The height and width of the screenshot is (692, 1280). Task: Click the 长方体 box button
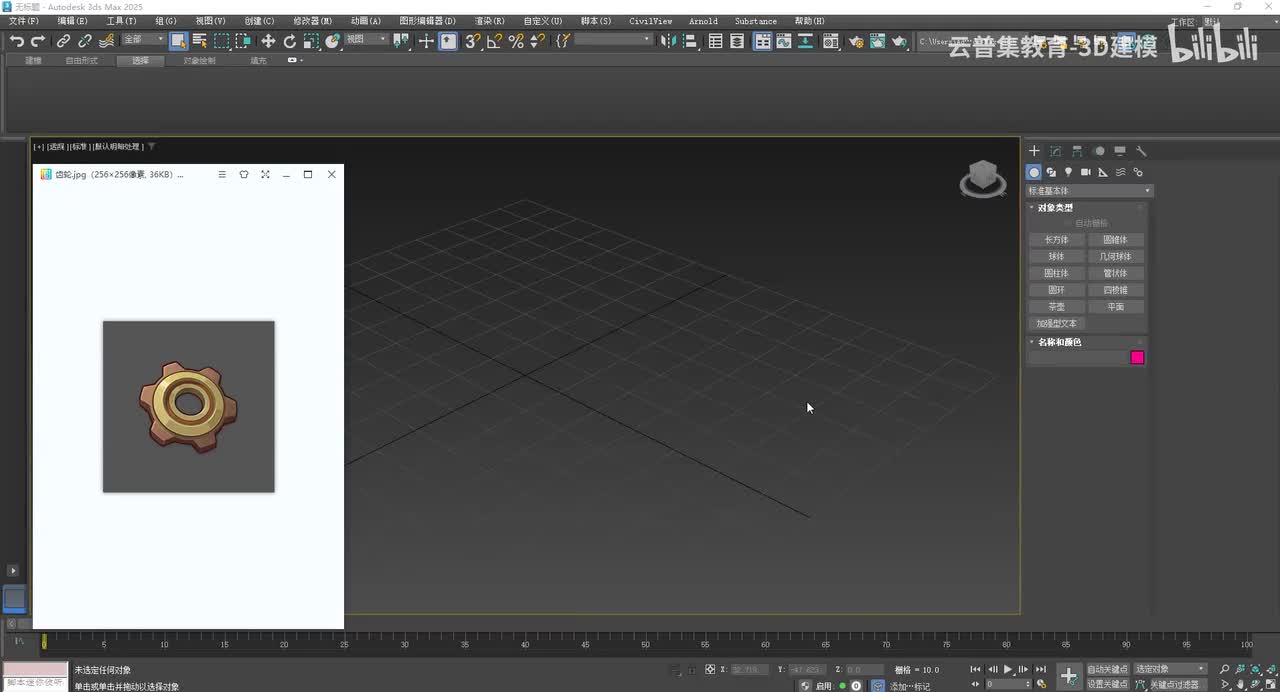(x=1056, y=240)
